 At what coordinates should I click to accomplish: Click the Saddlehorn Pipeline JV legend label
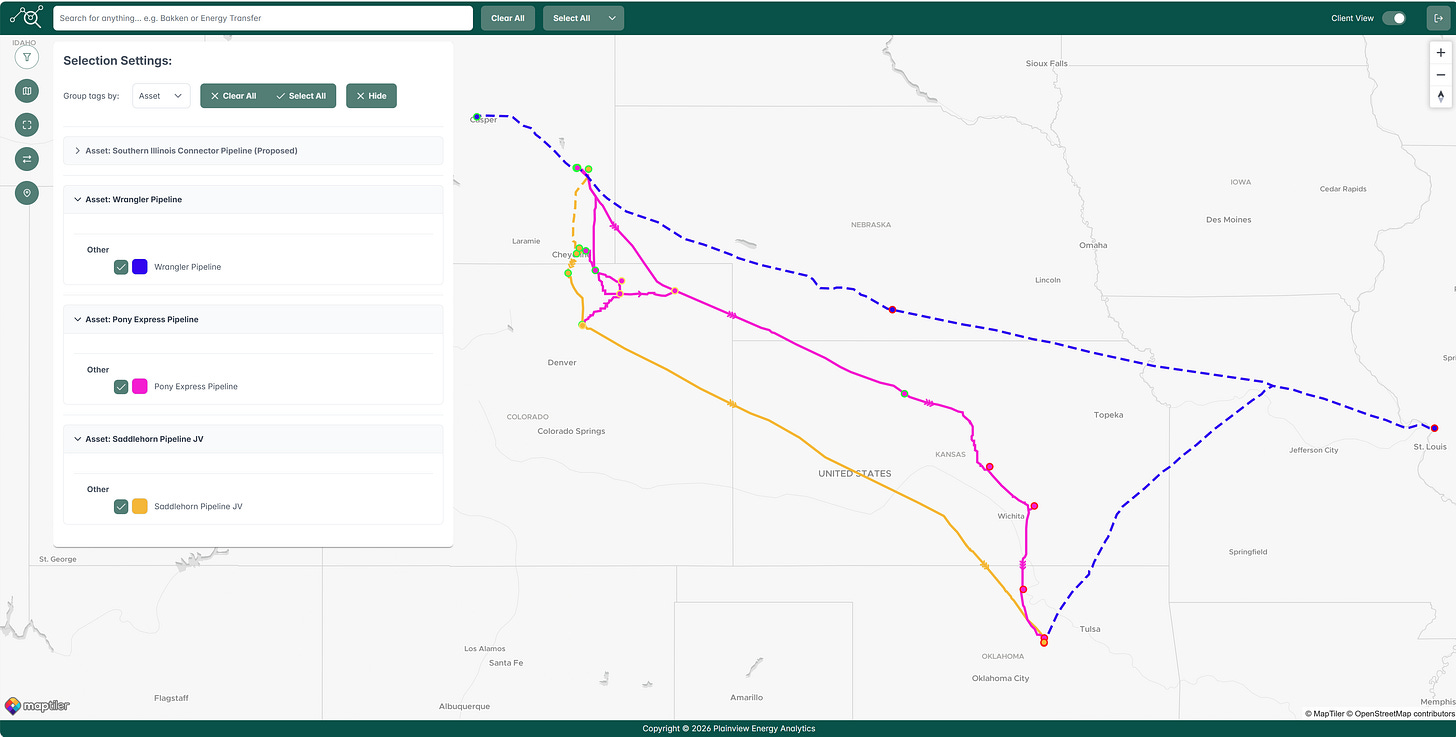198,506
